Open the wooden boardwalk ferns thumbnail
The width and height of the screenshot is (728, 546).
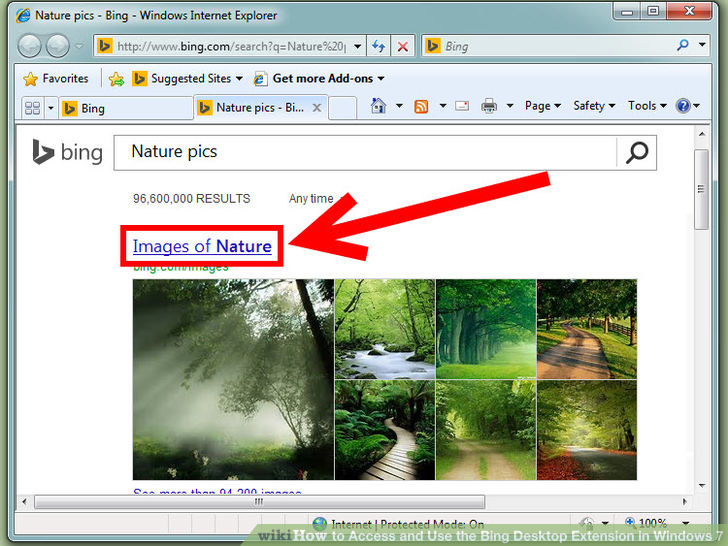[x=385, y=430]
